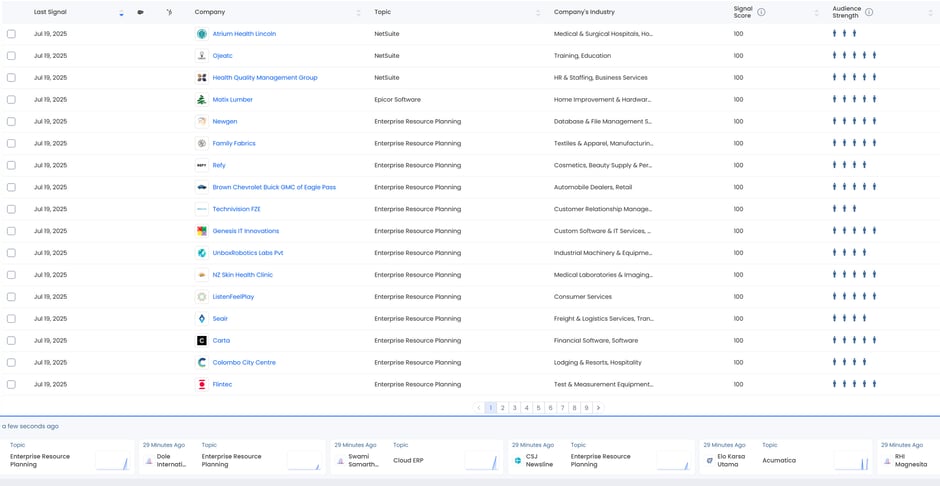Toggle the Topic column sort arrows
The height and width of the screenshot is (486, 940).
click(x=538, y=13)
